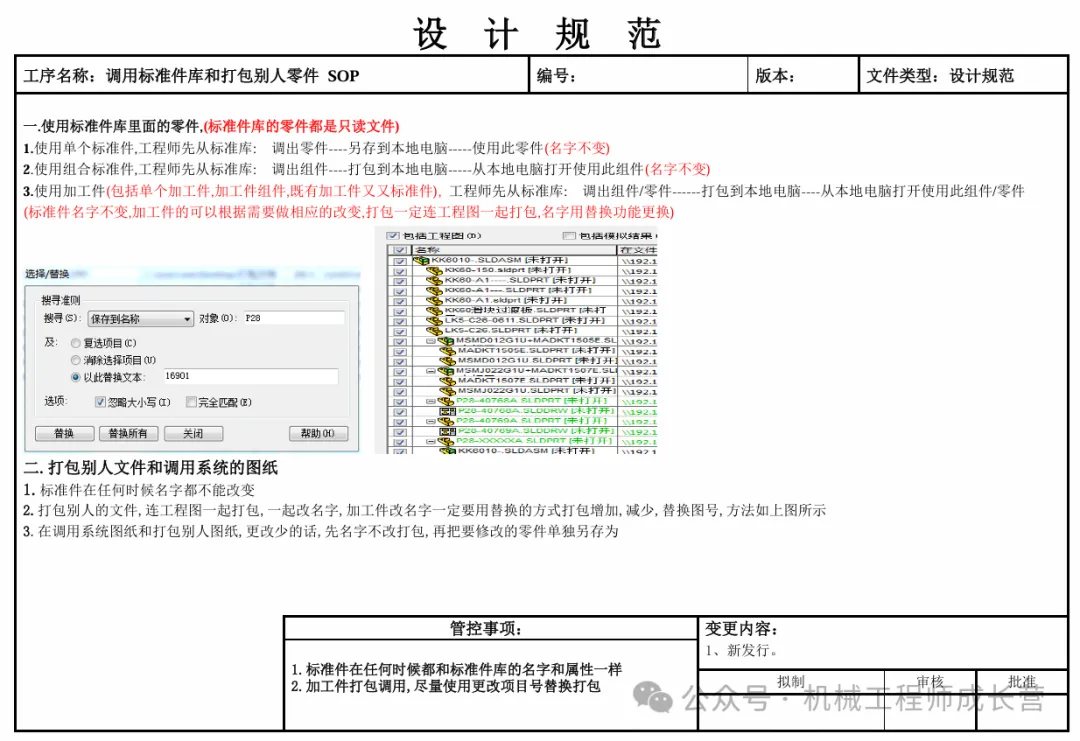Click the part icon beside KK60-150.sldprt
The width and height of the screenshot is (1080, 741).
[x=434, y=271]
